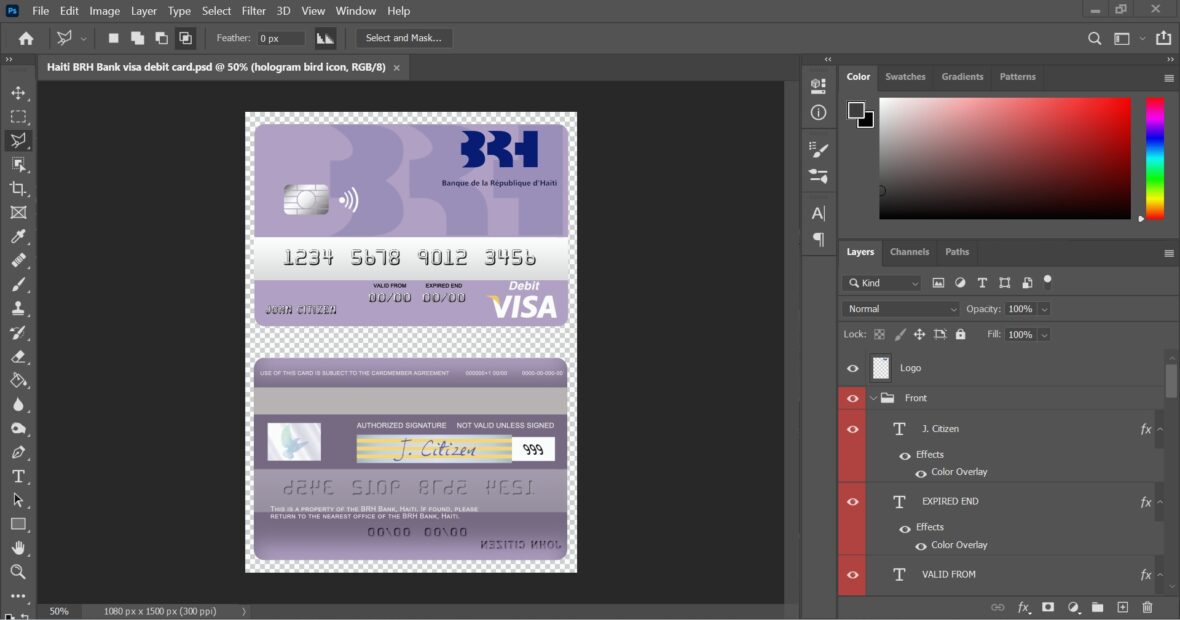
Task: Open the Opacity dropdown arrow
Action: pos(1044,308)
